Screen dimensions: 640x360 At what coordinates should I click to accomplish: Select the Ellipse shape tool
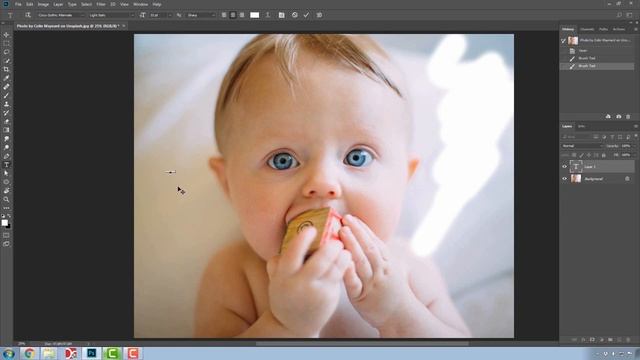pos(6,182)
